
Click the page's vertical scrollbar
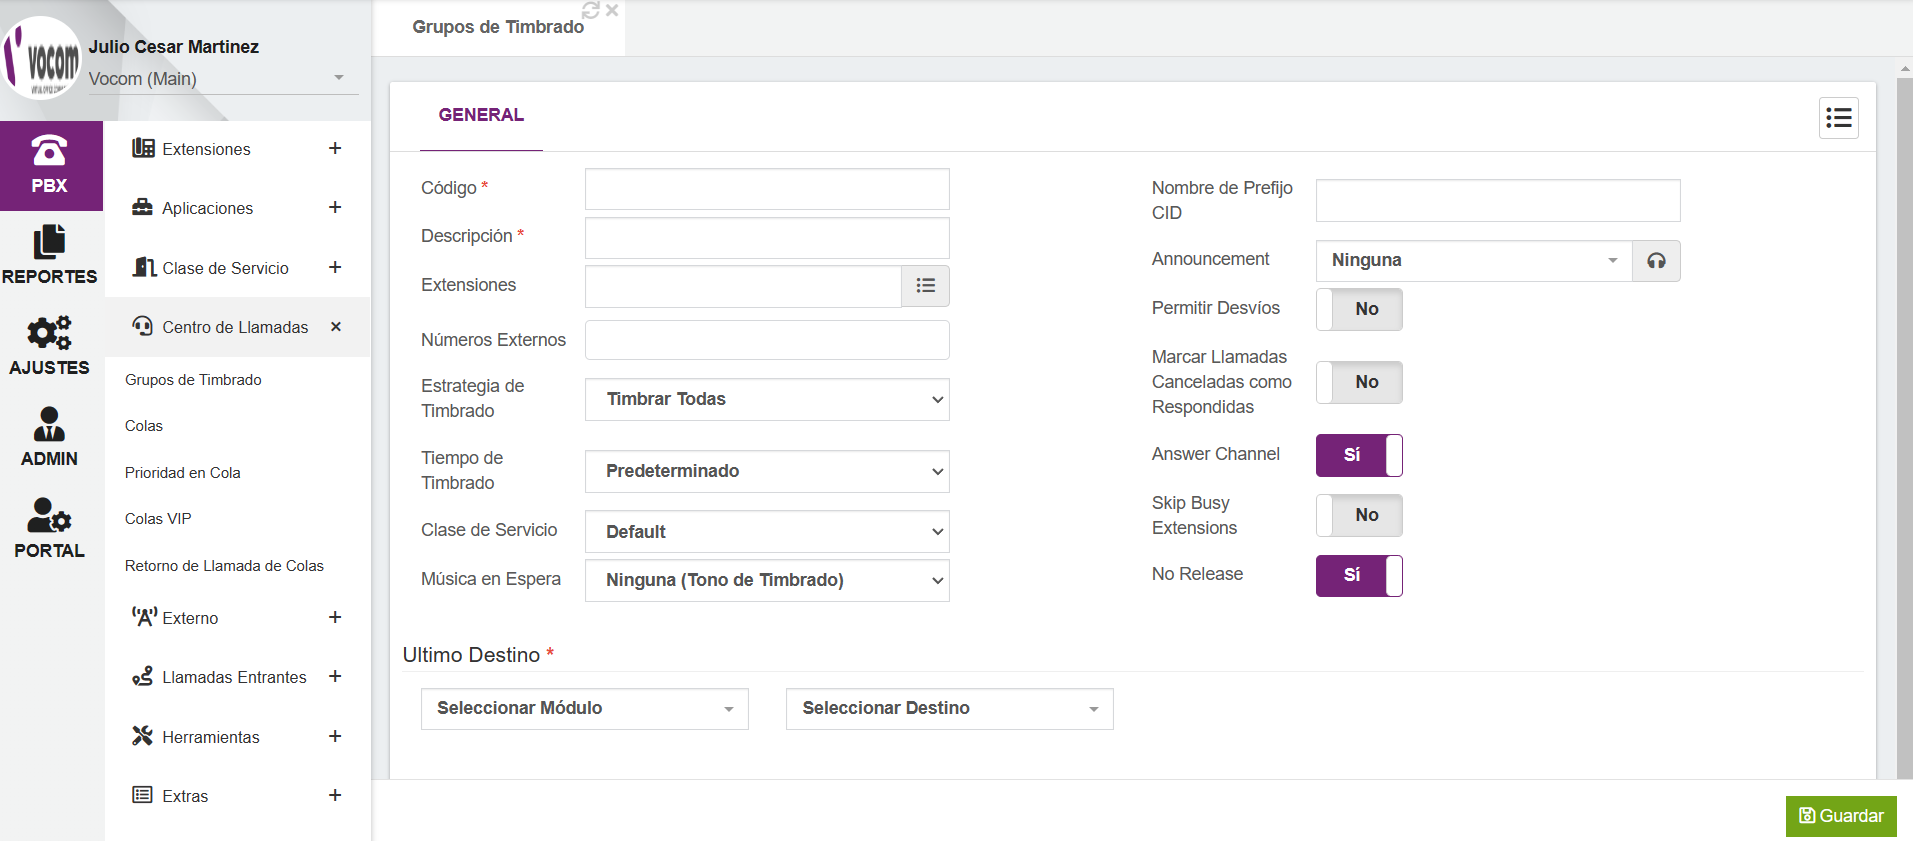1904,400
